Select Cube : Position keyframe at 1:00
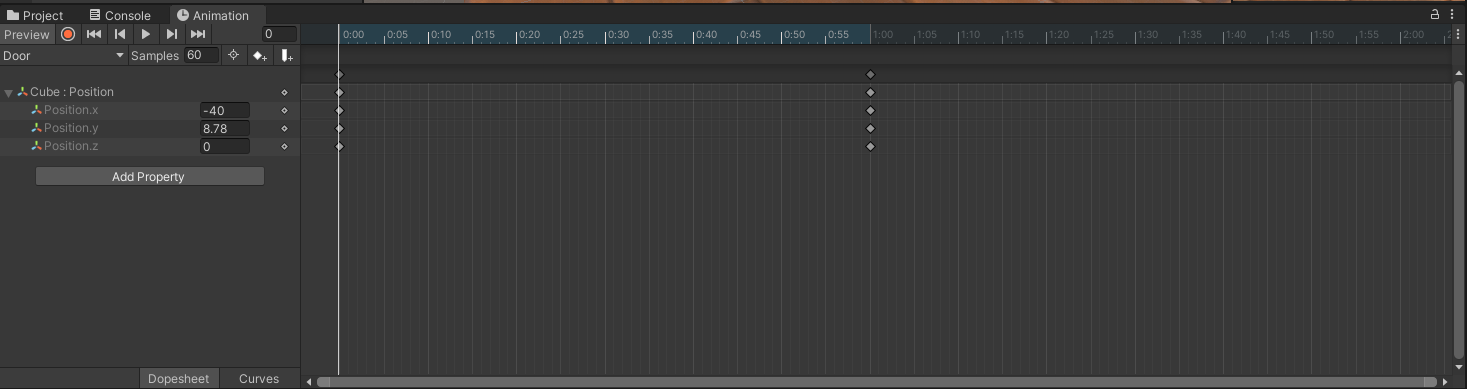The height and width of the screenshot is (389, 1467). [870, 92]
